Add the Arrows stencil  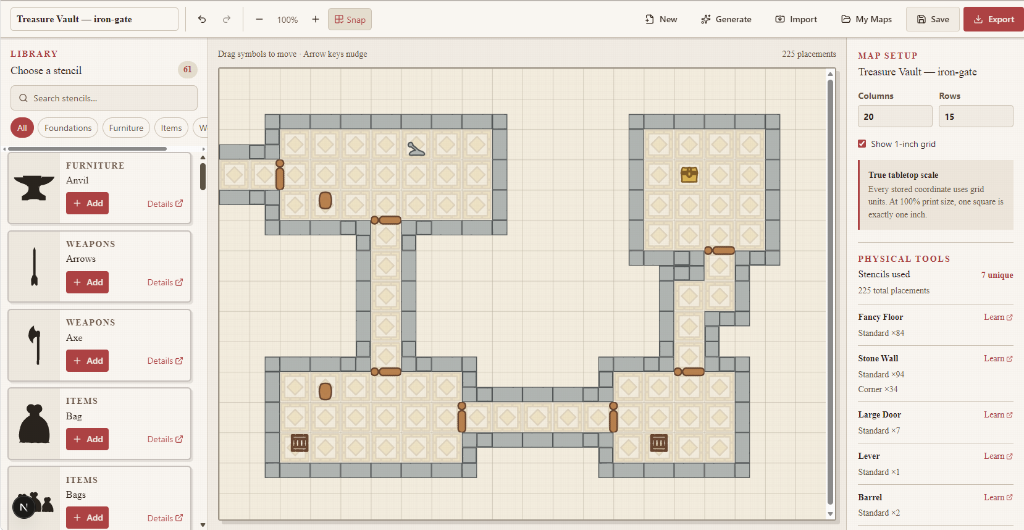pyautogui.click(x=88, y=282)
